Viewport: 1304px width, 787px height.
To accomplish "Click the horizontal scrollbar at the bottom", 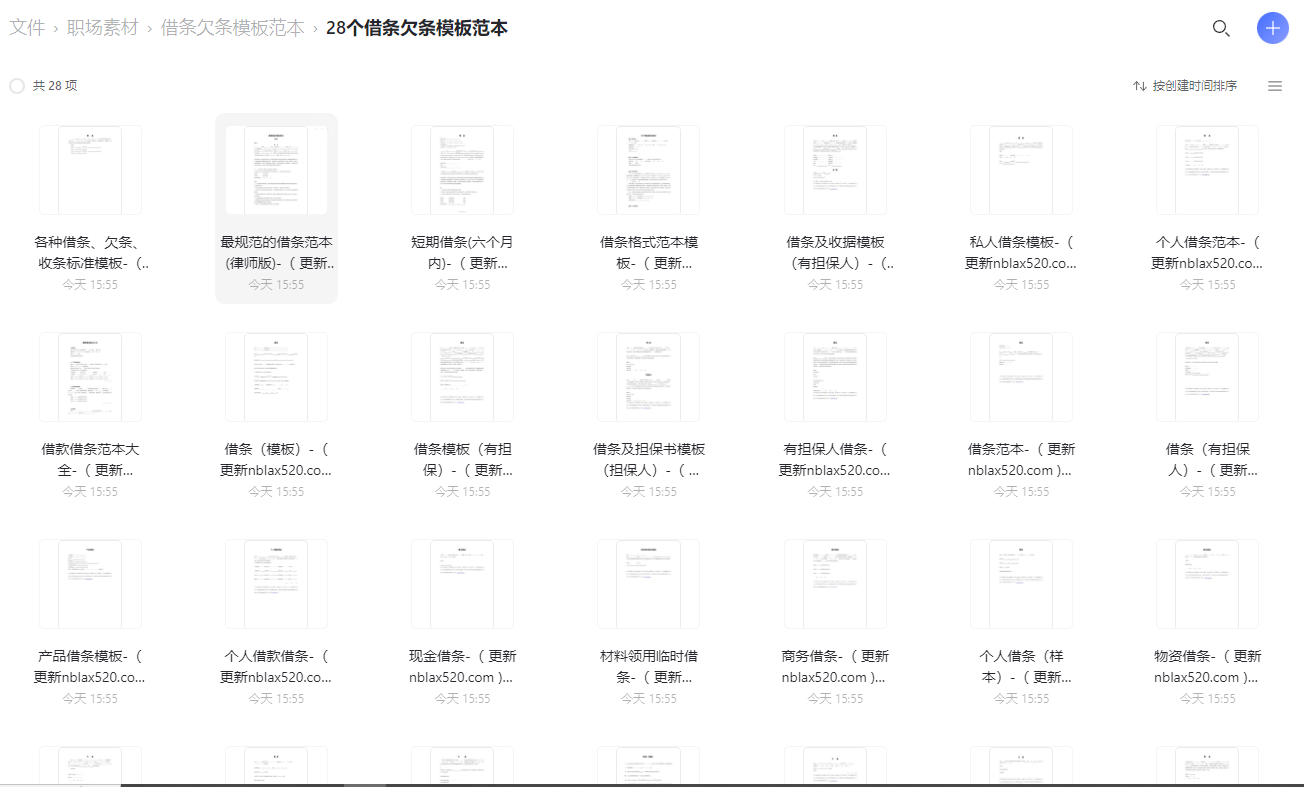I will pos(652,785).
